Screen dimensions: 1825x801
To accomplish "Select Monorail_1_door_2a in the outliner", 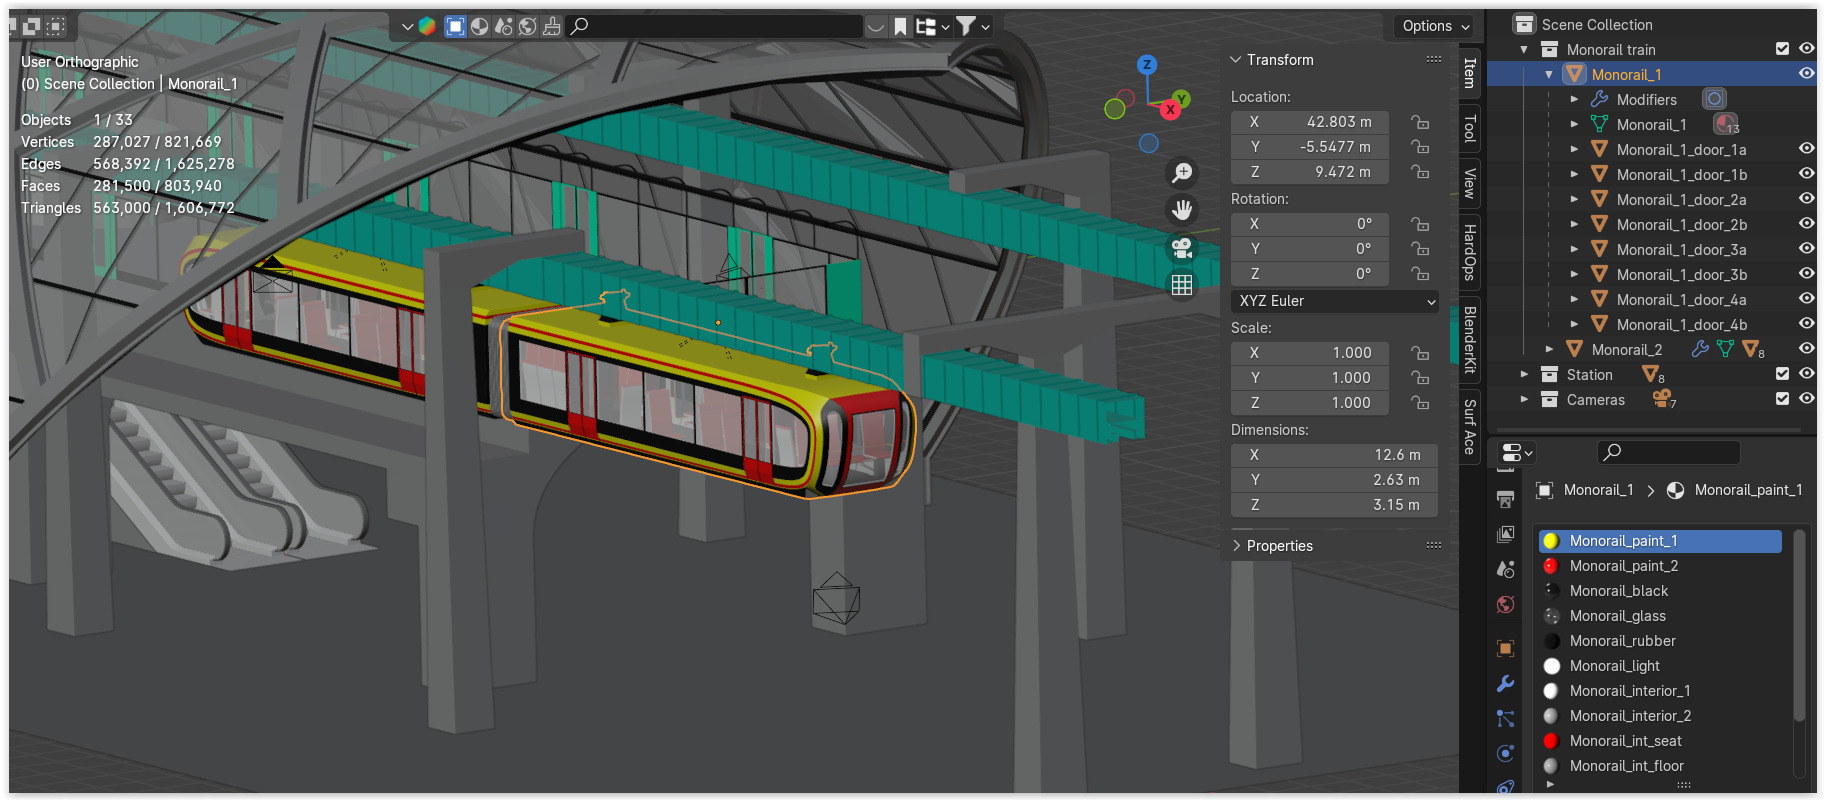I will pos(1681,200).
